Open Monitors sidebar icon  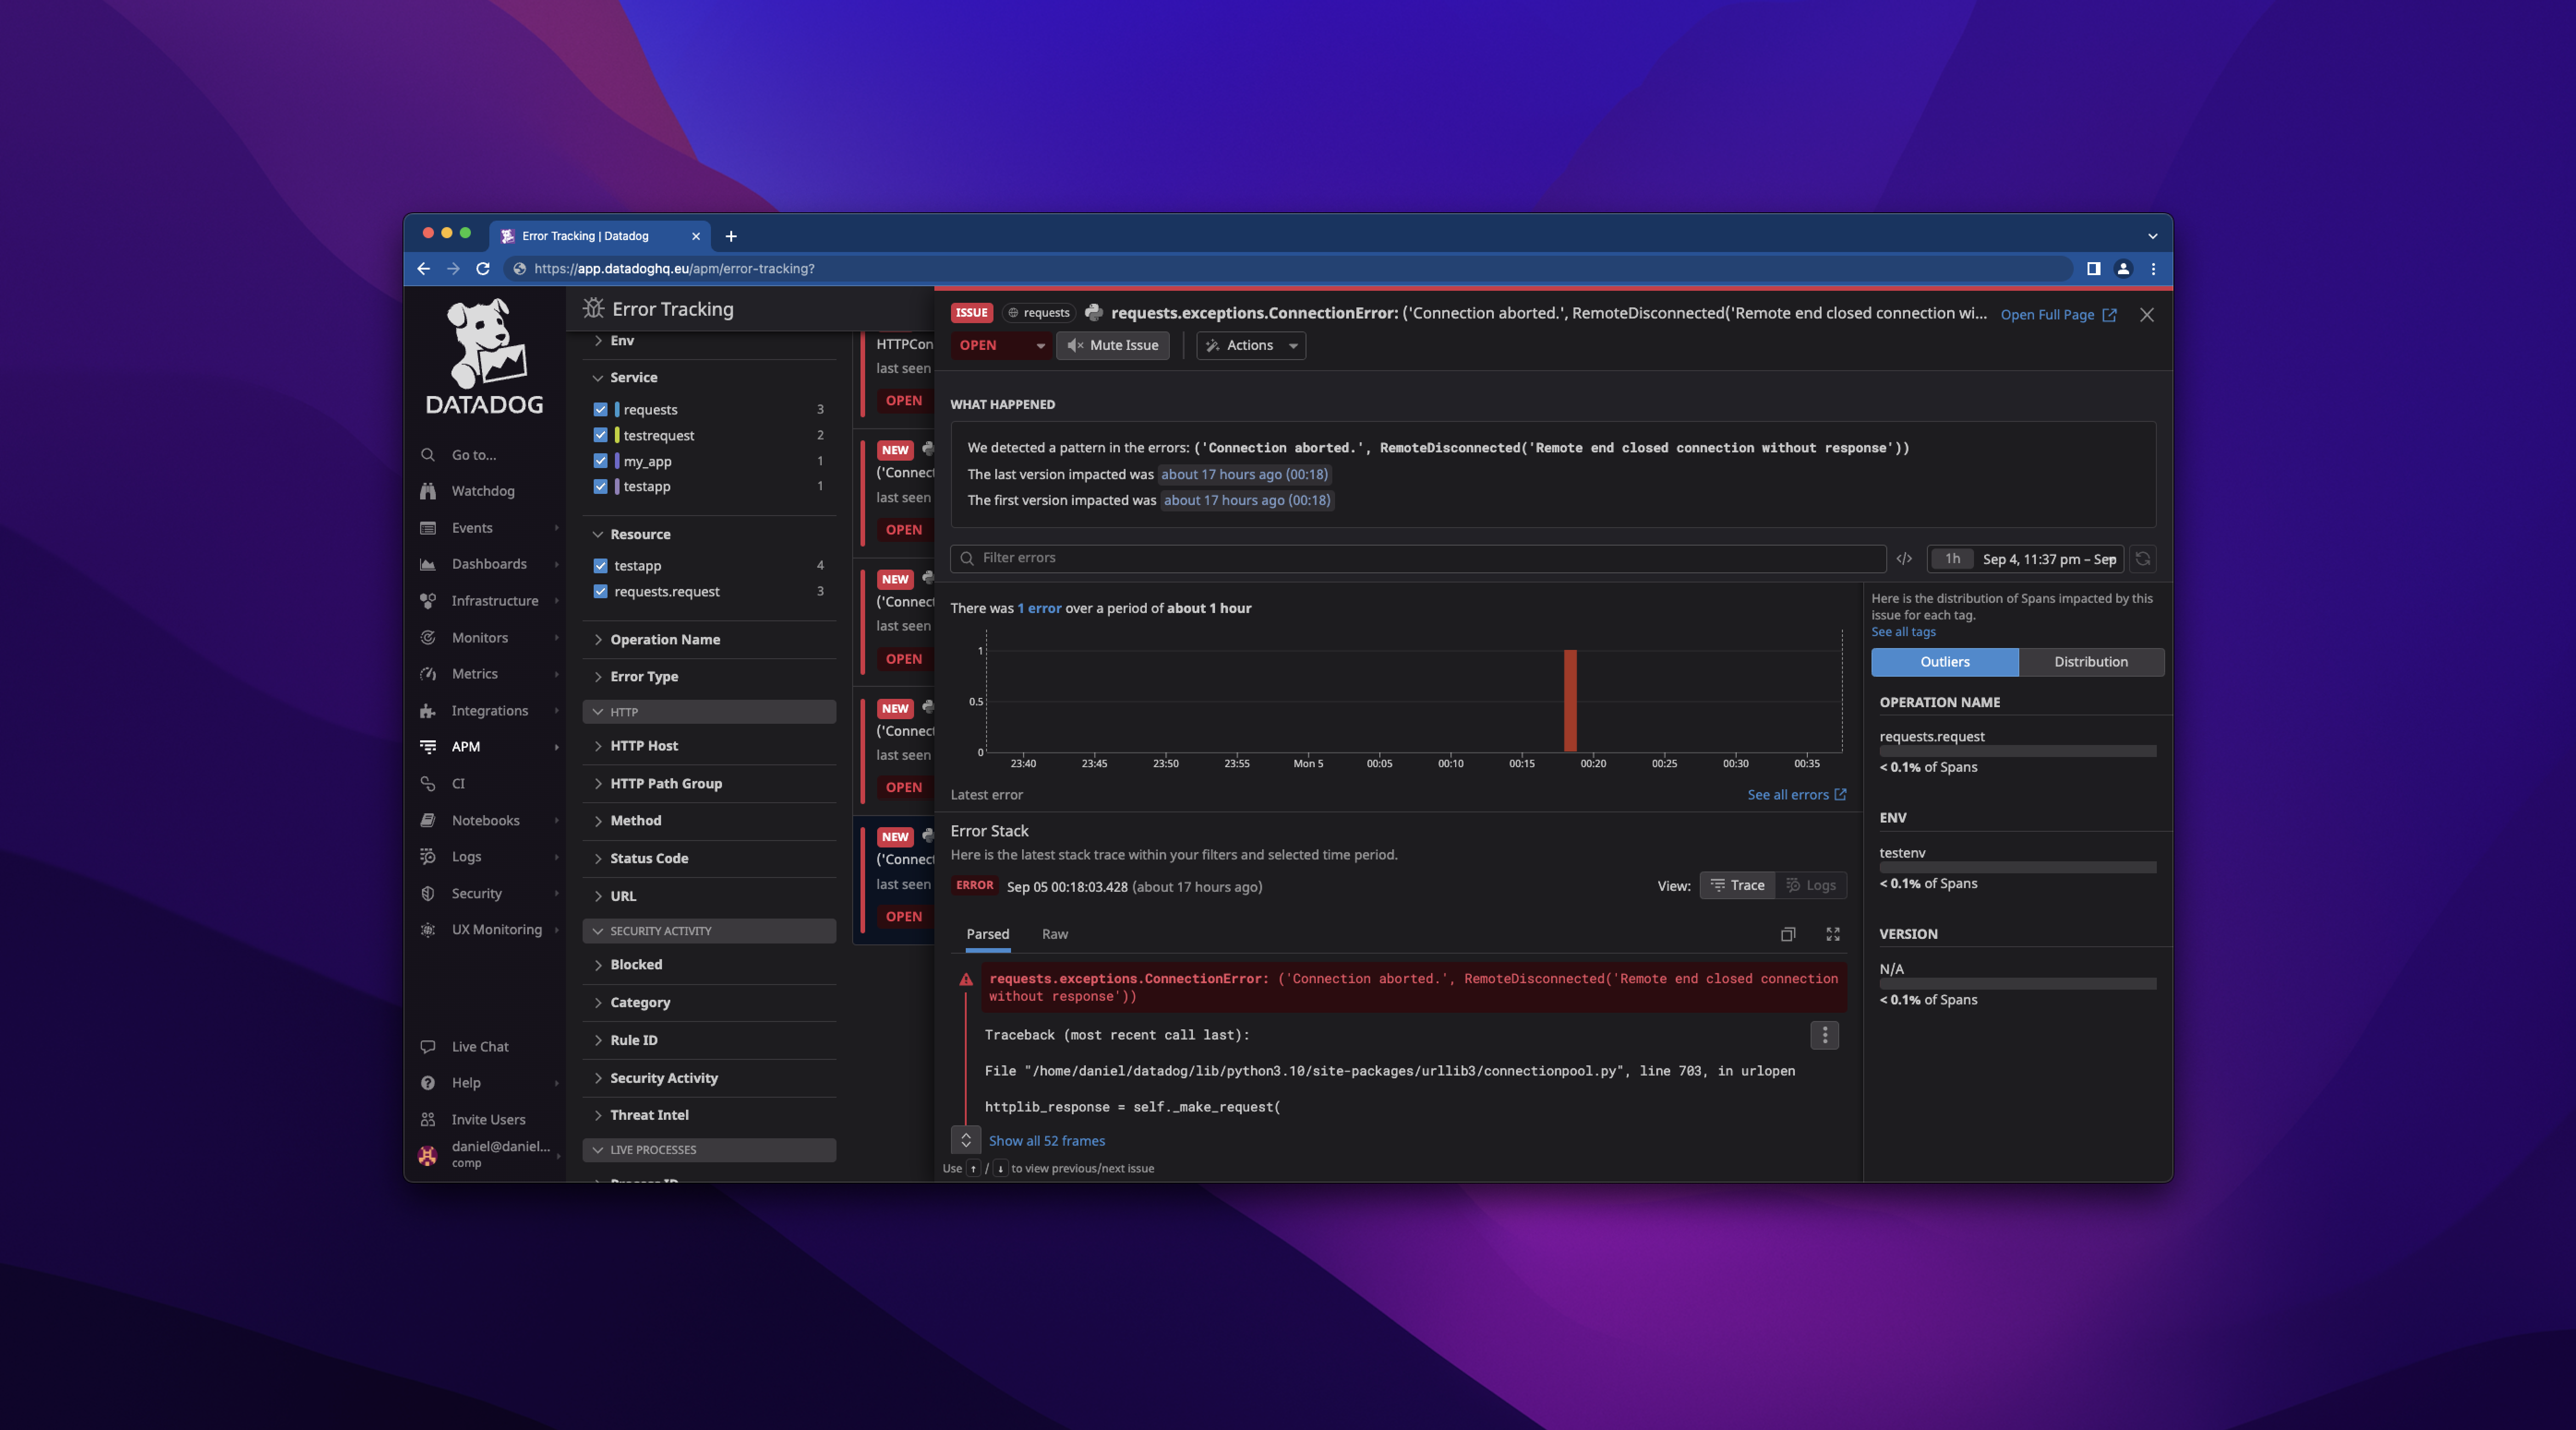click(x=428, y=638)
